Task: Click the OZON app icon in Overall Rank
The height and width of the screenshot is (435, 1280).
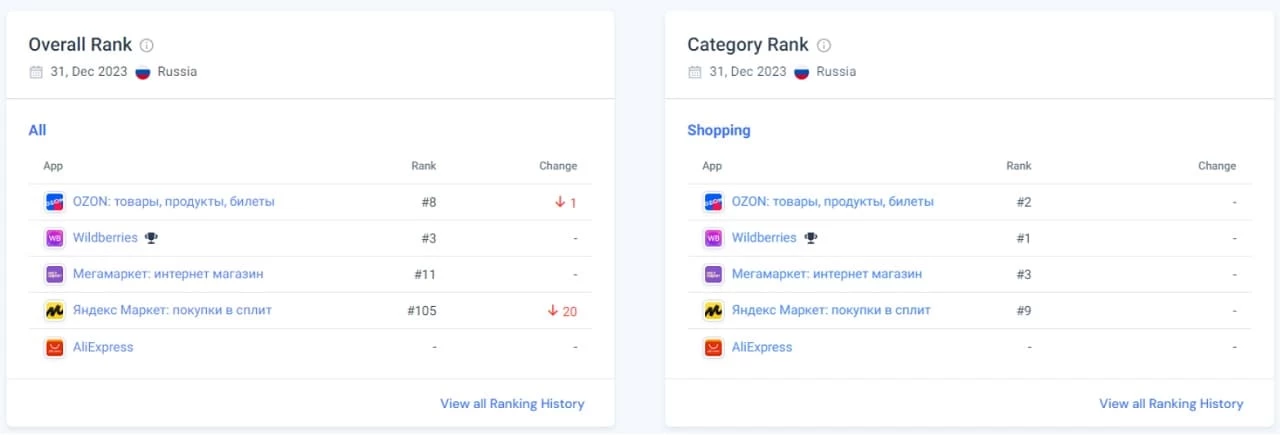Action: pos(54,202)
